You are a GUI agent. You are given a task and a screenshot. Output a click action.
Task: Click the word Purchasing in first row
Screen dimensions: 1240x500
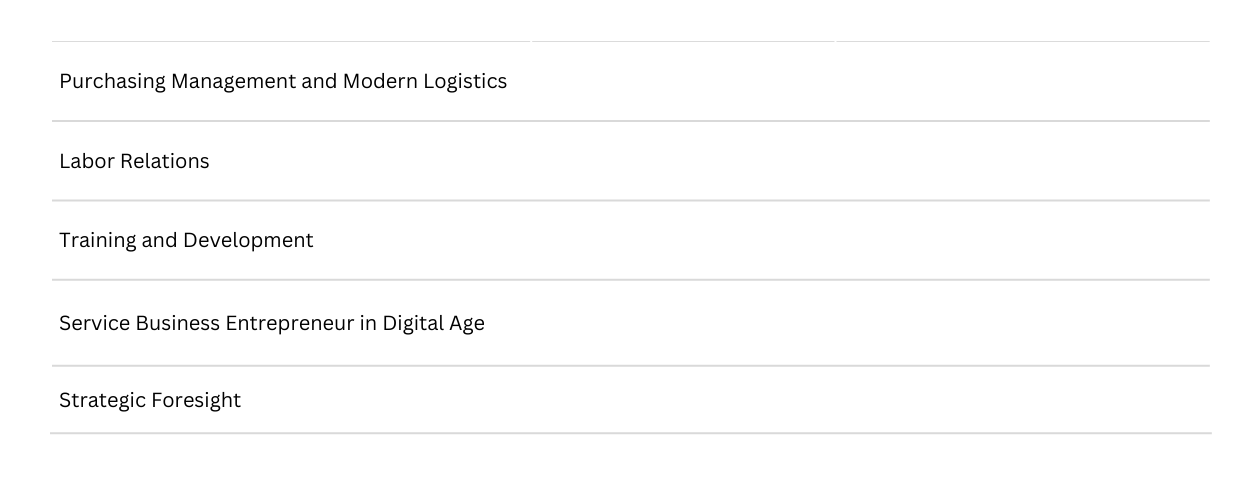tap(112, 82)
